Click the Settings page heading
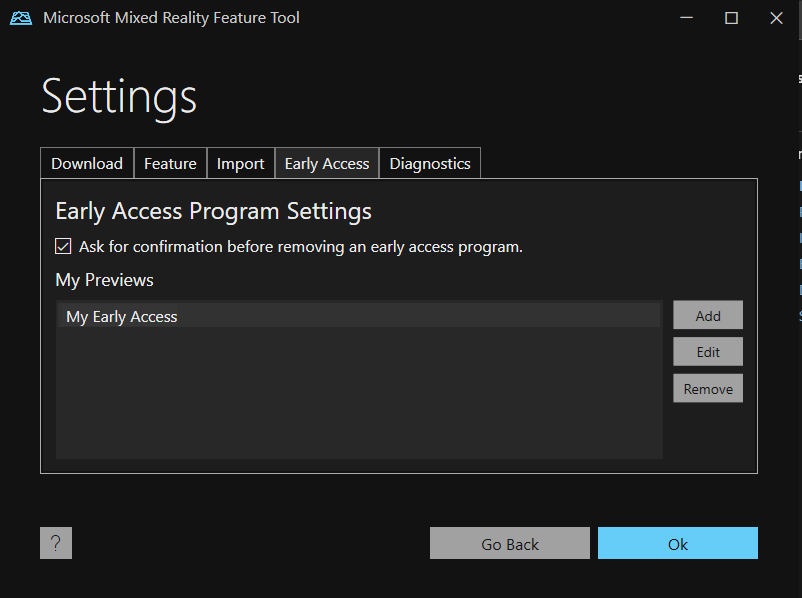The width and height of the screenshot is (802, 598). pos(118,97)
